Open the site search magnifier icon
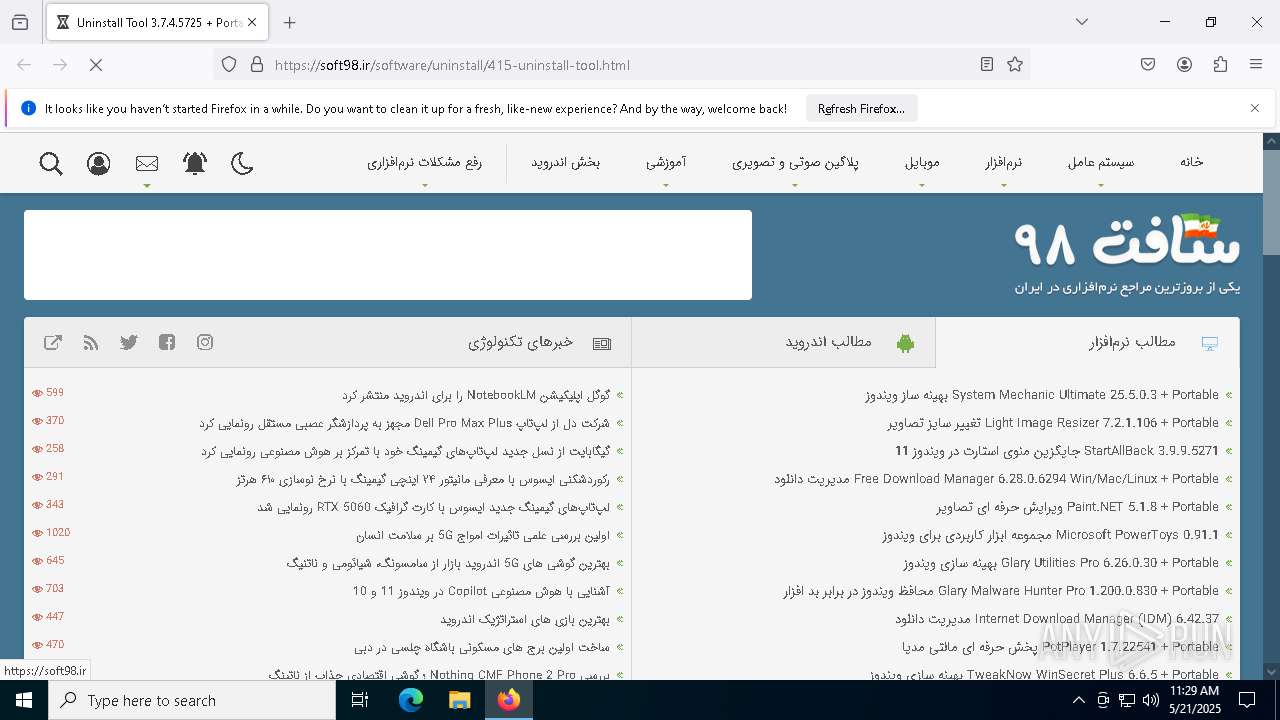 click(x=51, y=163)
